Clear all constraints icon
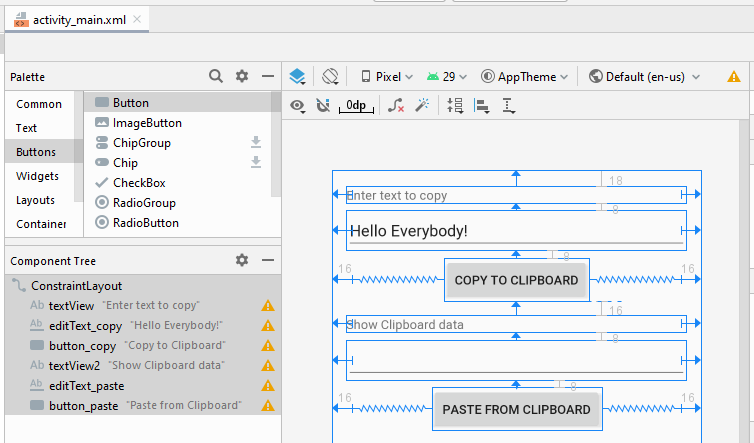This screenshot has width=754, height=443. 396,105
